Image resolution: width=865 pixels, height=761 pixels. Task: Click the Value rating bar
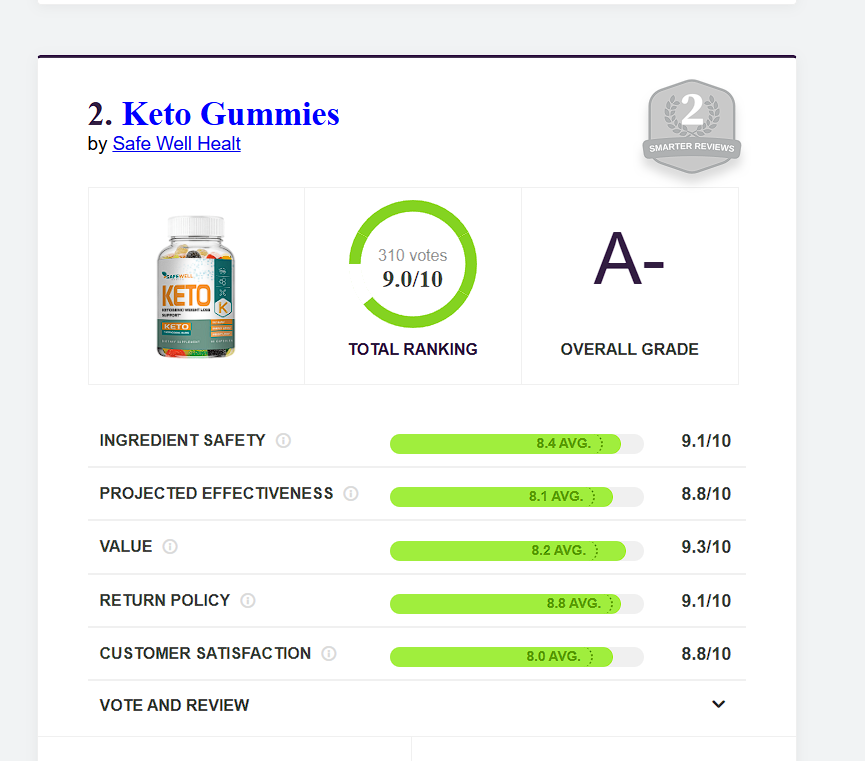(x=516, y=550)
